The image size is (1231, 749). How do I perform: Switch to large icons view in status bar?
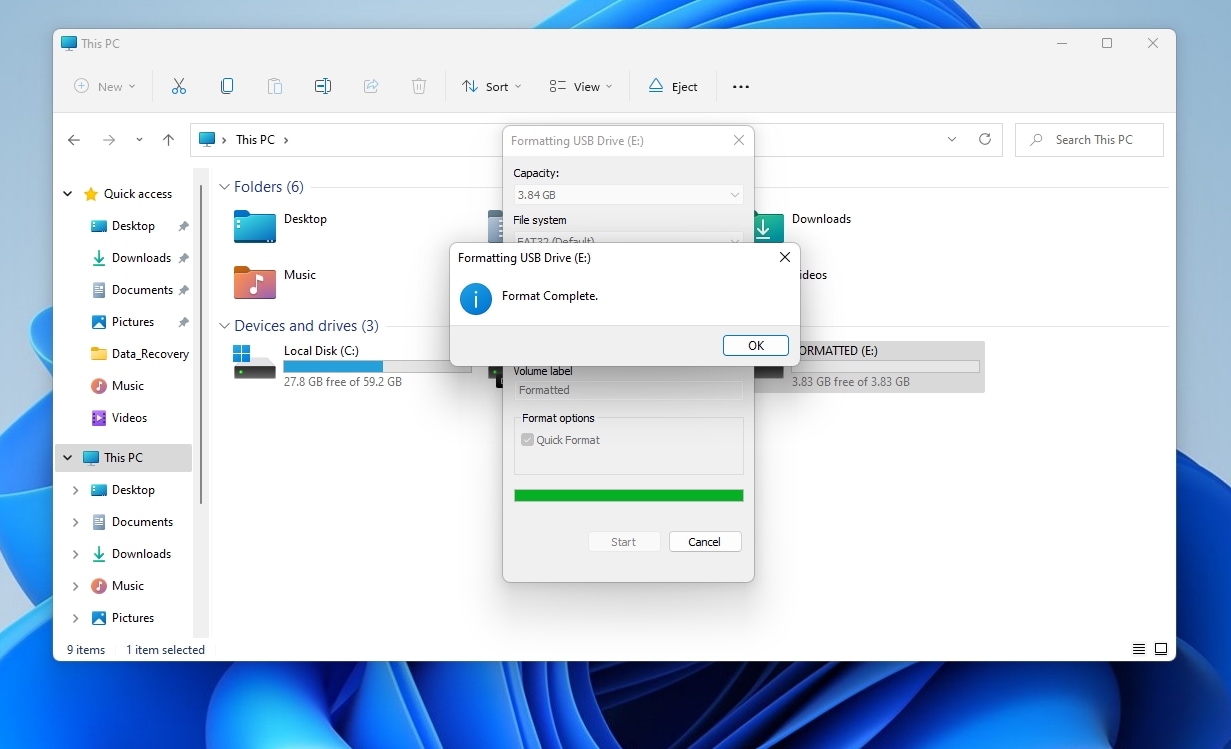click(x=1161, y=649)
